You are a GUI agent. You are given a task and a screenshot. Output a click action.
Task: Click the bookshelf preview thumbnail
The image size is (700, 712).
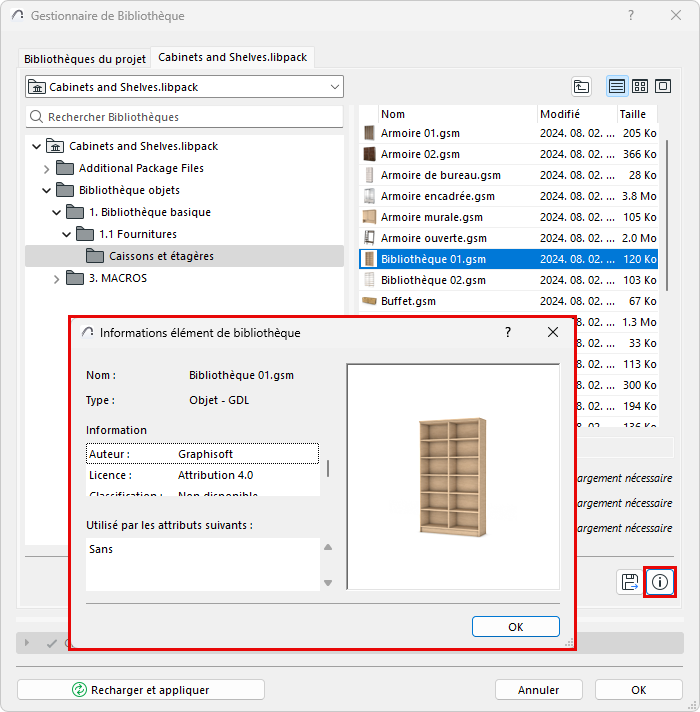[453, 477]
